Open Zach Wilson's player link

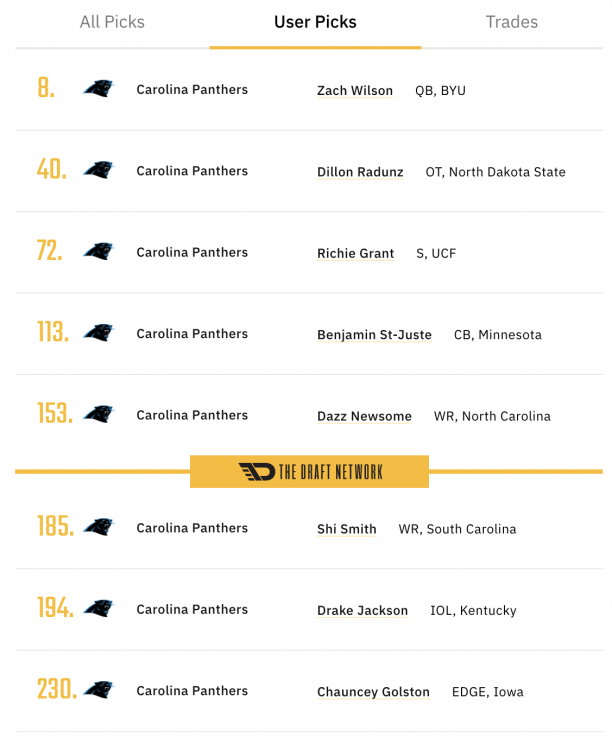point(355,91)
